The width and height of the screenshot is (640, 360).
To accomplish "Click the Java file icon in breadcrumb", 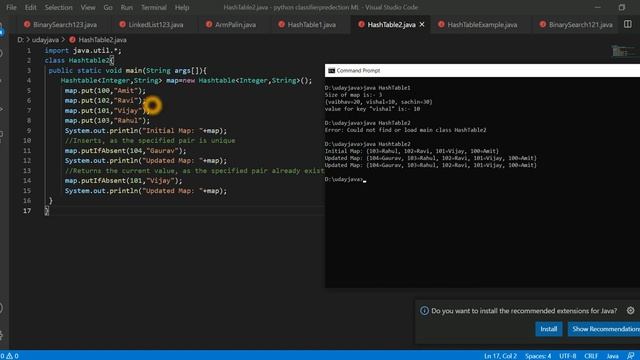I will pos(72,40).
